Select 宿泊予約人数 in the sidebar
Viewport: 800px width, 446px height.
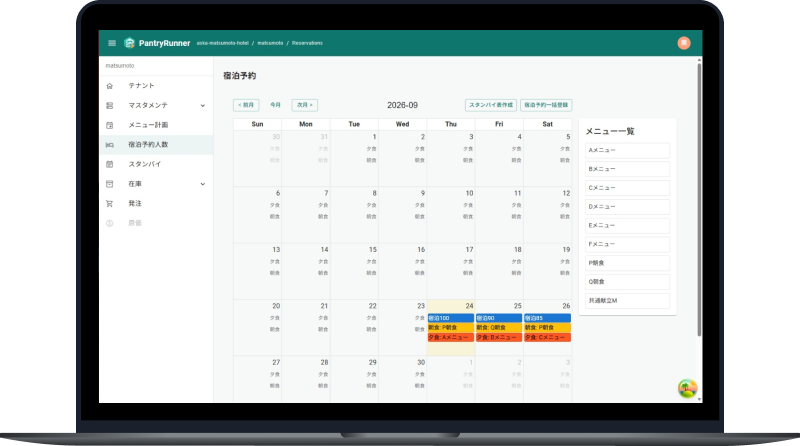(x=156, y=145)
